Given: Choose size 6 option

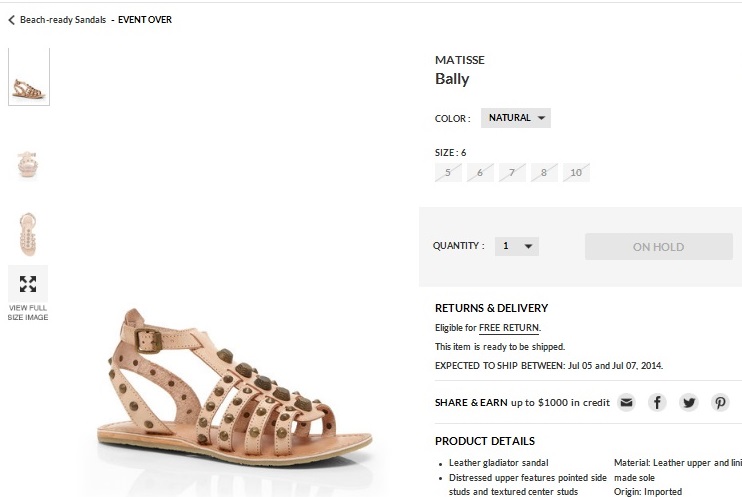Looking at the screenshot, I should click(x=480, y=173).
